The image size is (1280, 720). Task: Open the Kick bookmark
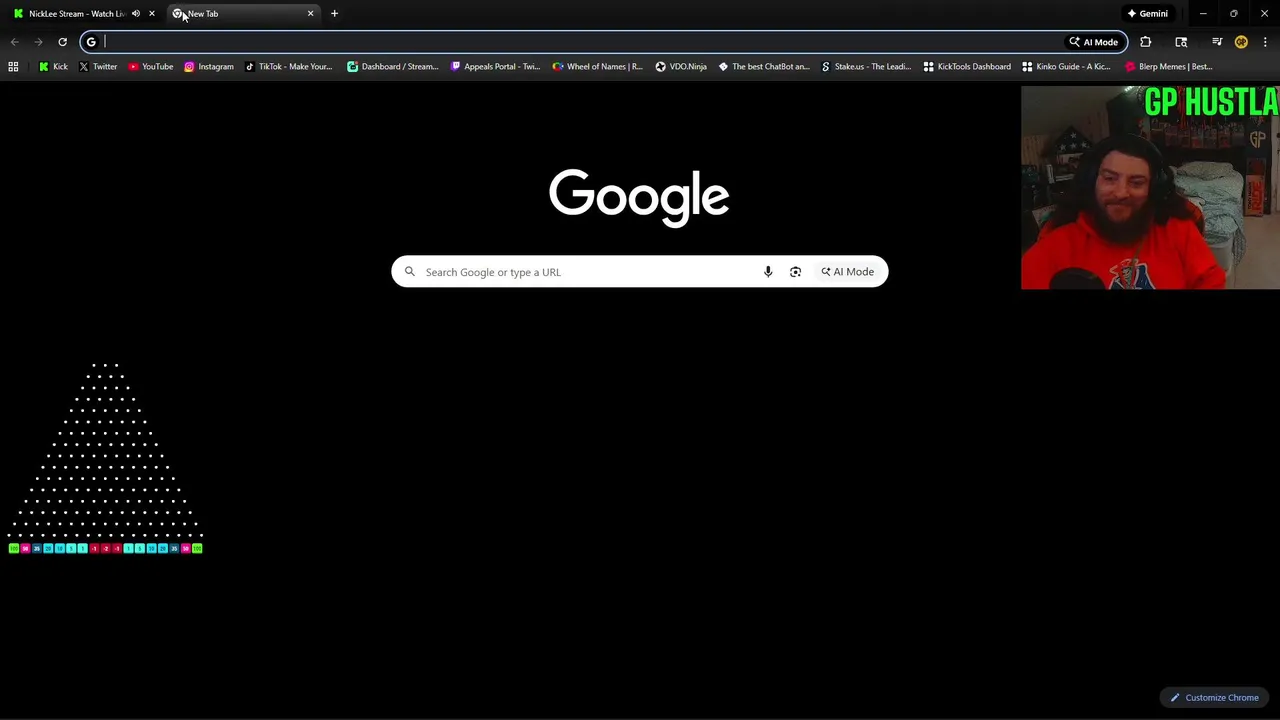pos(53,66)
